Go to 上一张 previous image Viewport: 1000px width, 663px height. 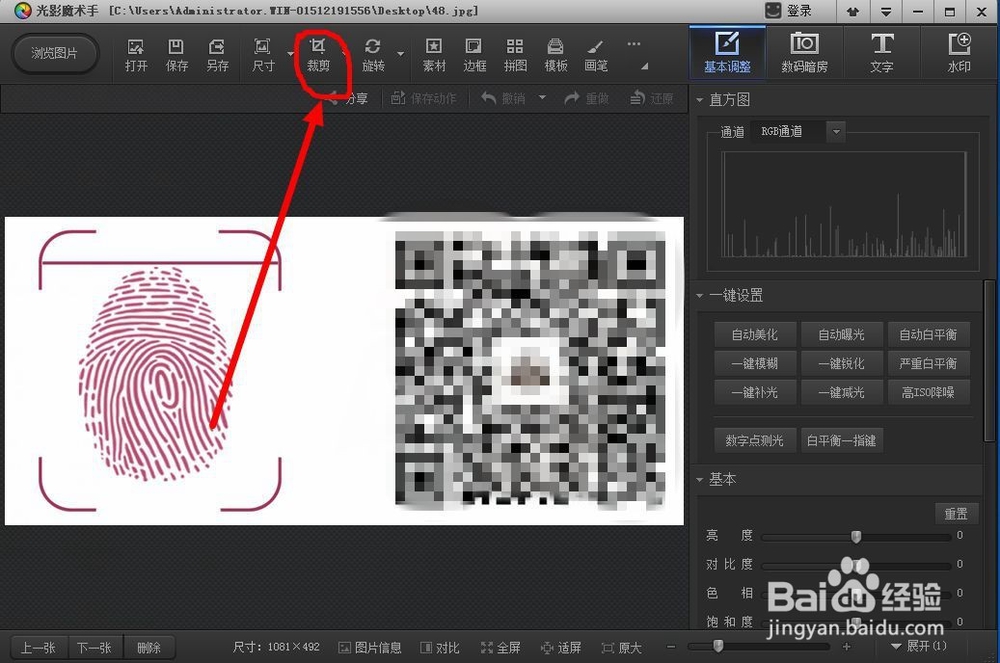38,648
